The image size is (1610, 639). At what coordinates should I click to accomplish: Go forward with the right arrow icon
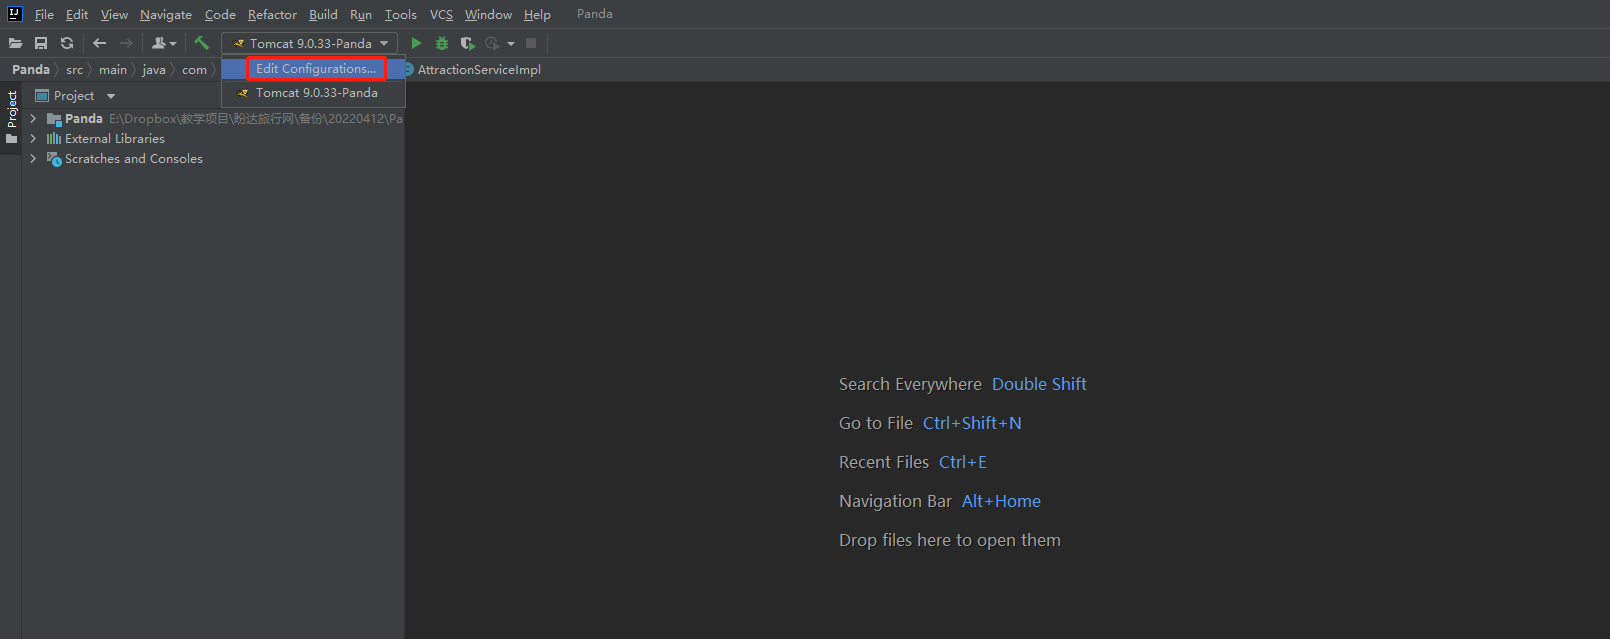coord(126,43)
